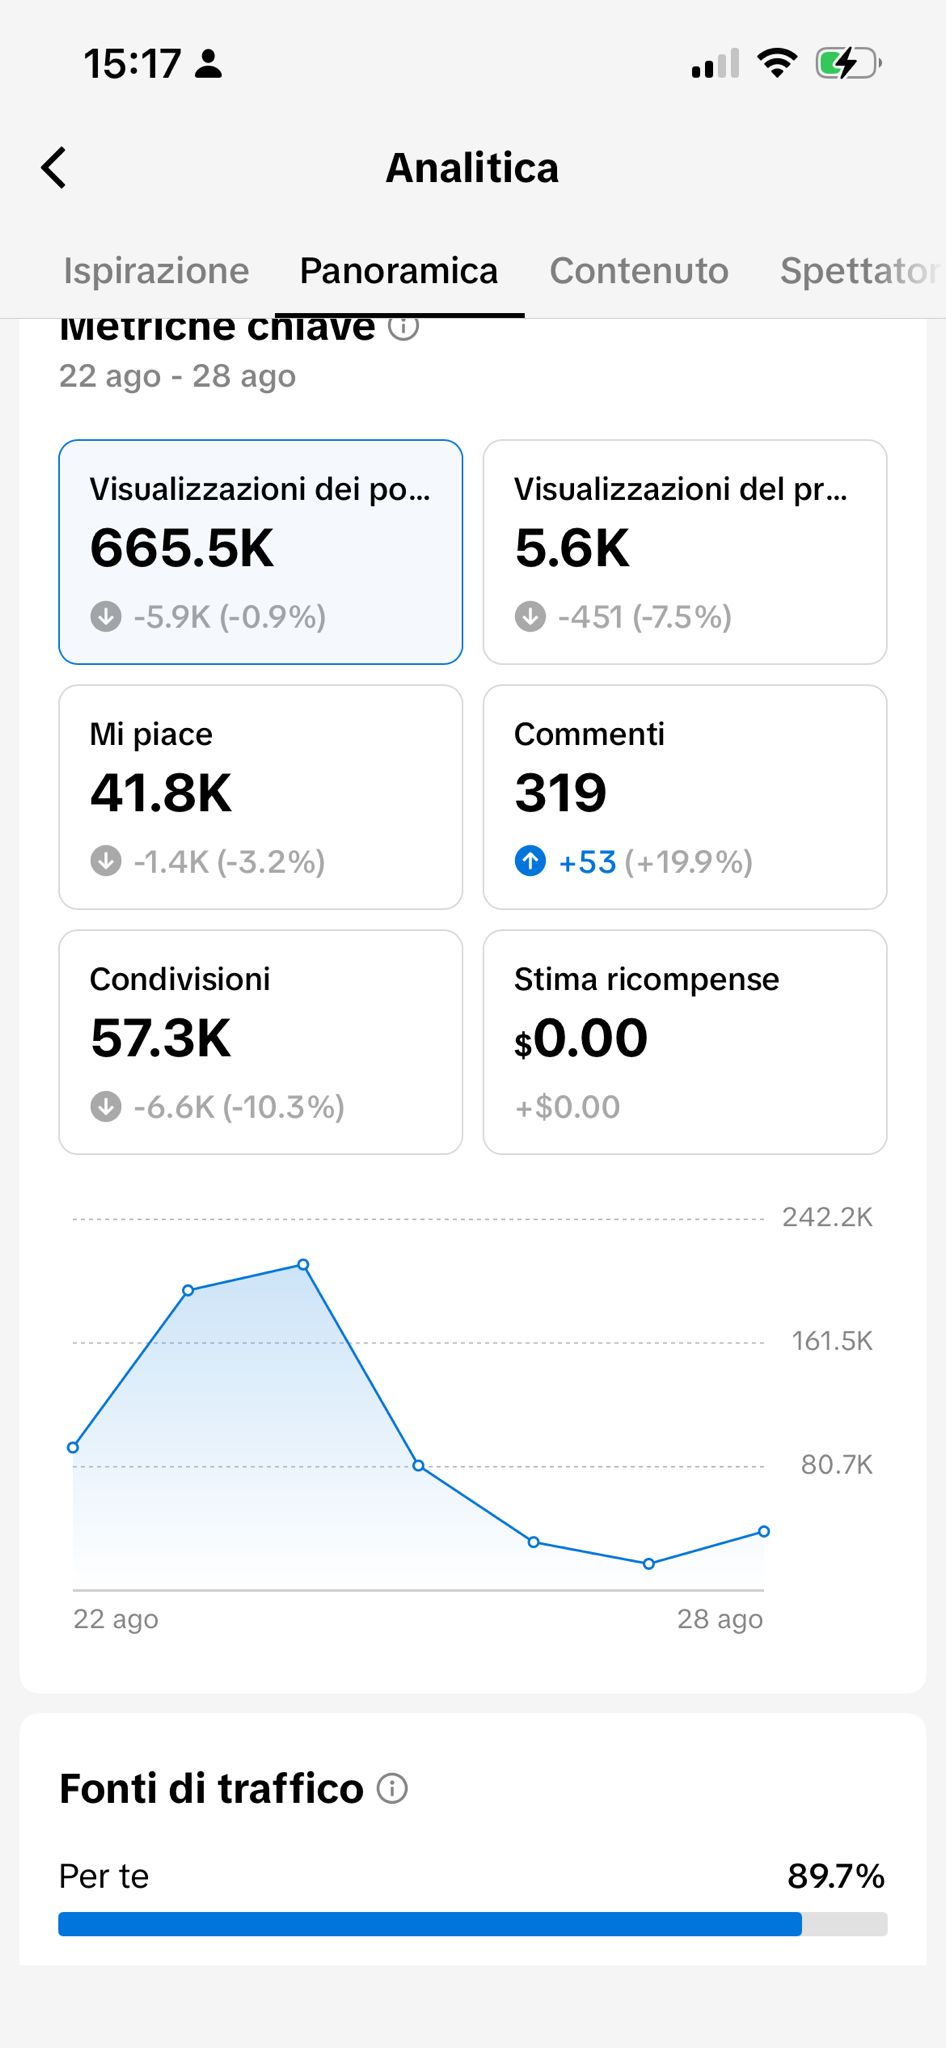The image size is (946, 2048).
Task: Select the Visualizzazioni del profilo 5.6K card
Action: tap(685, 552)
